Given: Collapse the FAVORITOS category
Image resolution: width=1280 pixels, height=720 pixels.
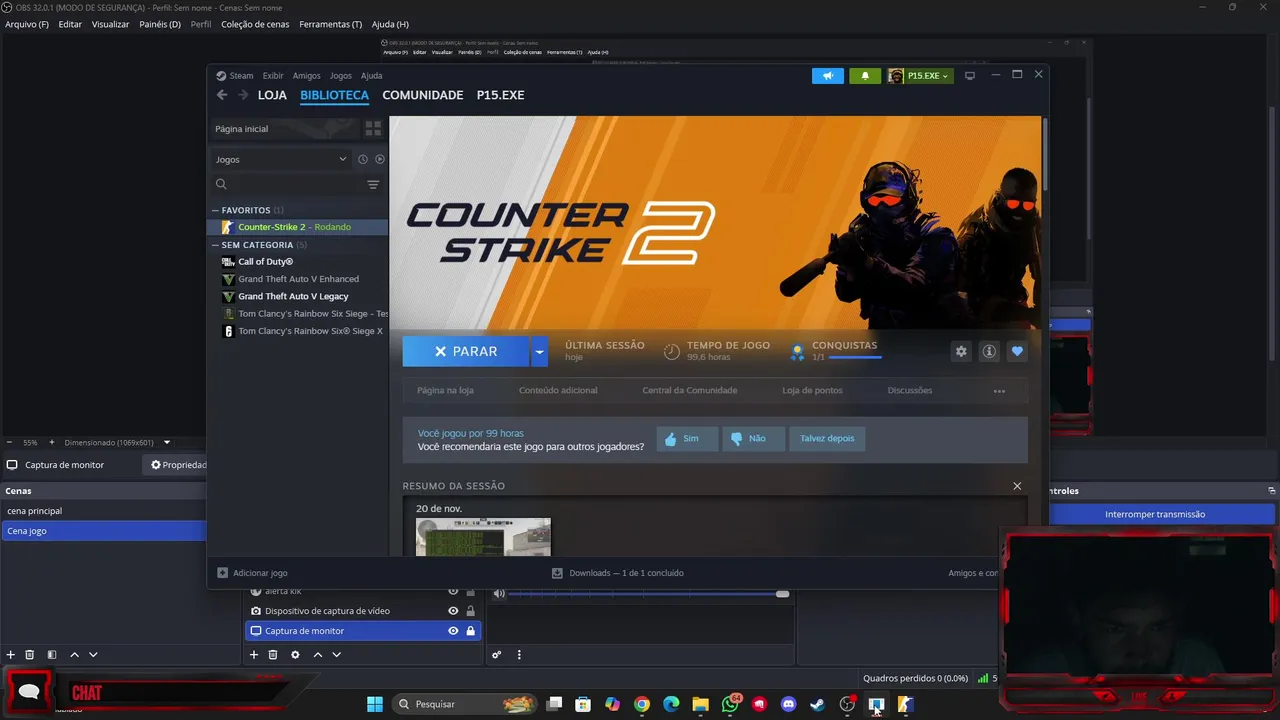Looking at the screenshot, I should pyautogui.click(x=215, y=210).
